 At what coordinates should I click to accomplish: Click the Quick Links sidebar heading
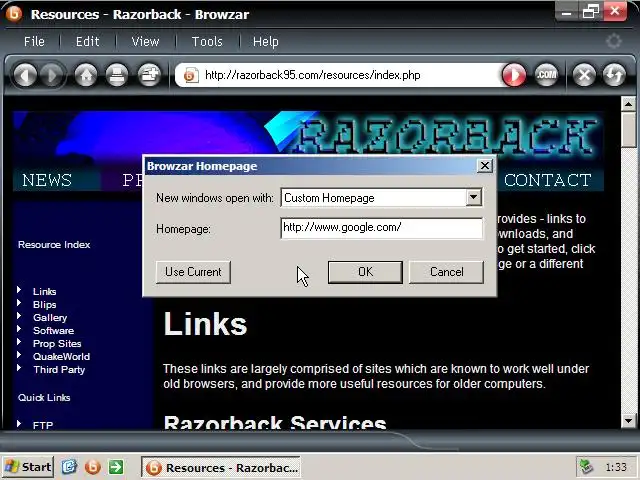point(44,398)
